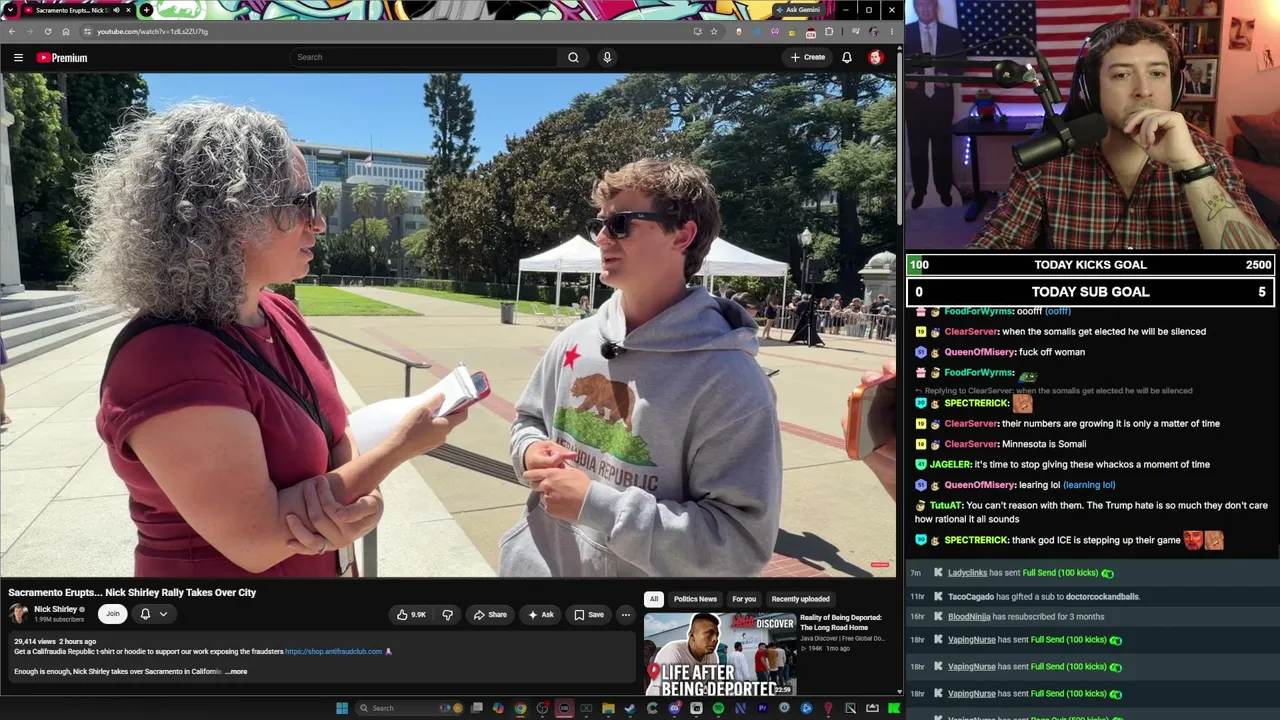This screenshot has width=1280, height=720.
Task: Open the browser extensions puzzle icon
Action: tap(829, 31)
